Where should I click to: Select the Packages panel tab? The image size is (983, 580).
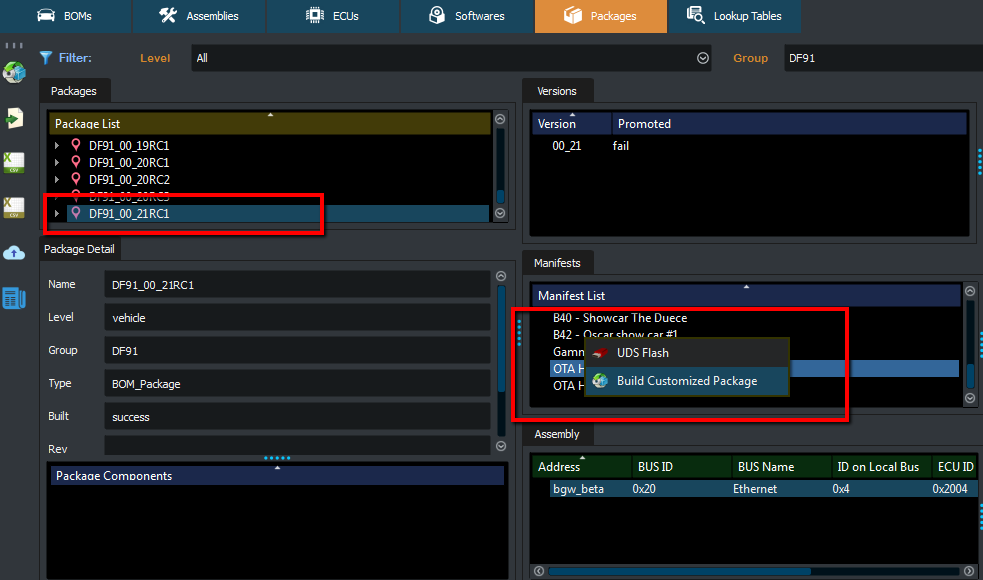pyautogui.click(x=74, y=91)
